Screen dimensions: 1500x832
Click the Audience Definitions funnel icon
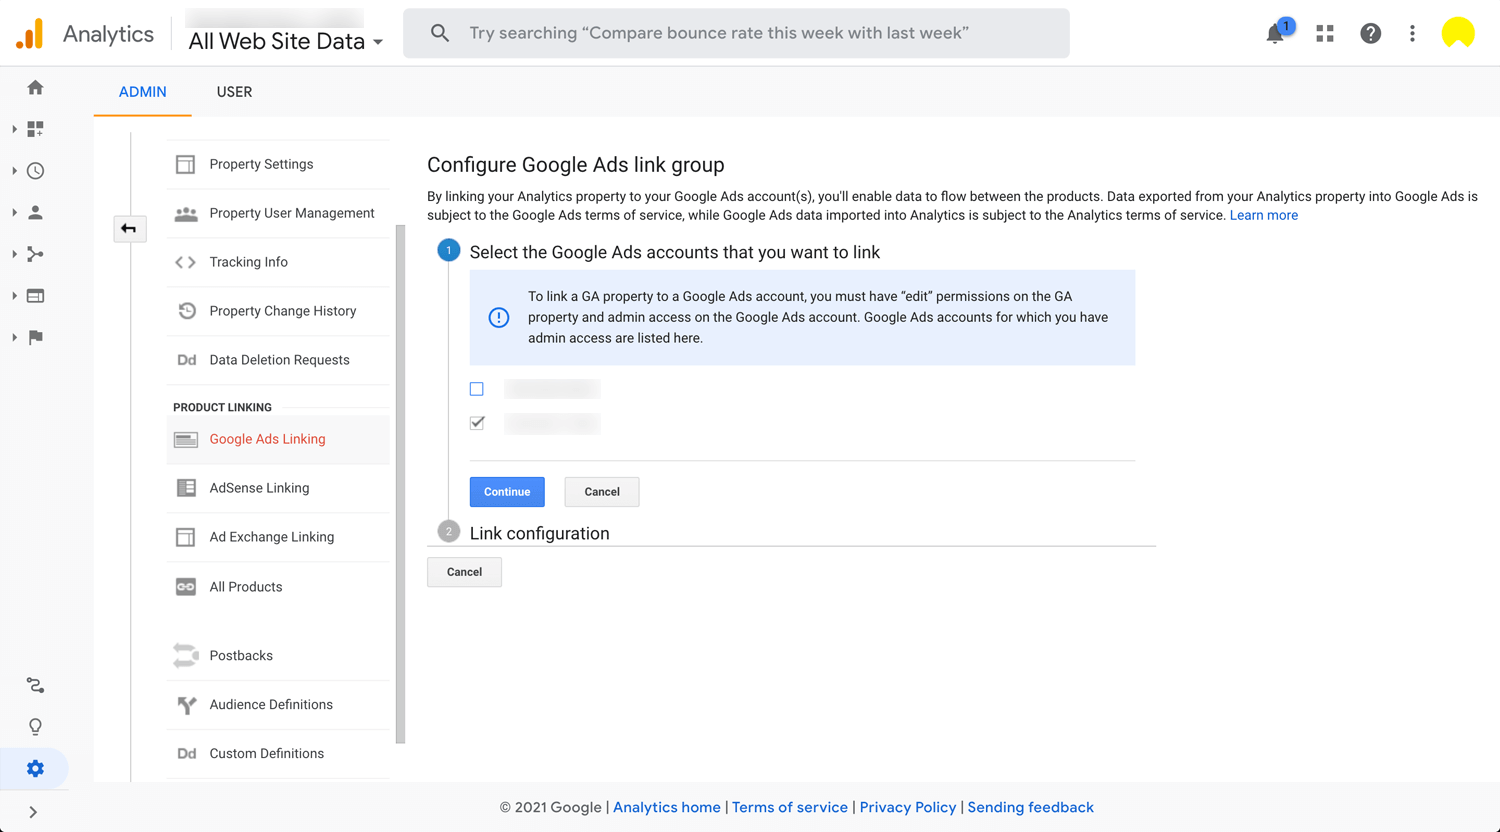[186, 705]
